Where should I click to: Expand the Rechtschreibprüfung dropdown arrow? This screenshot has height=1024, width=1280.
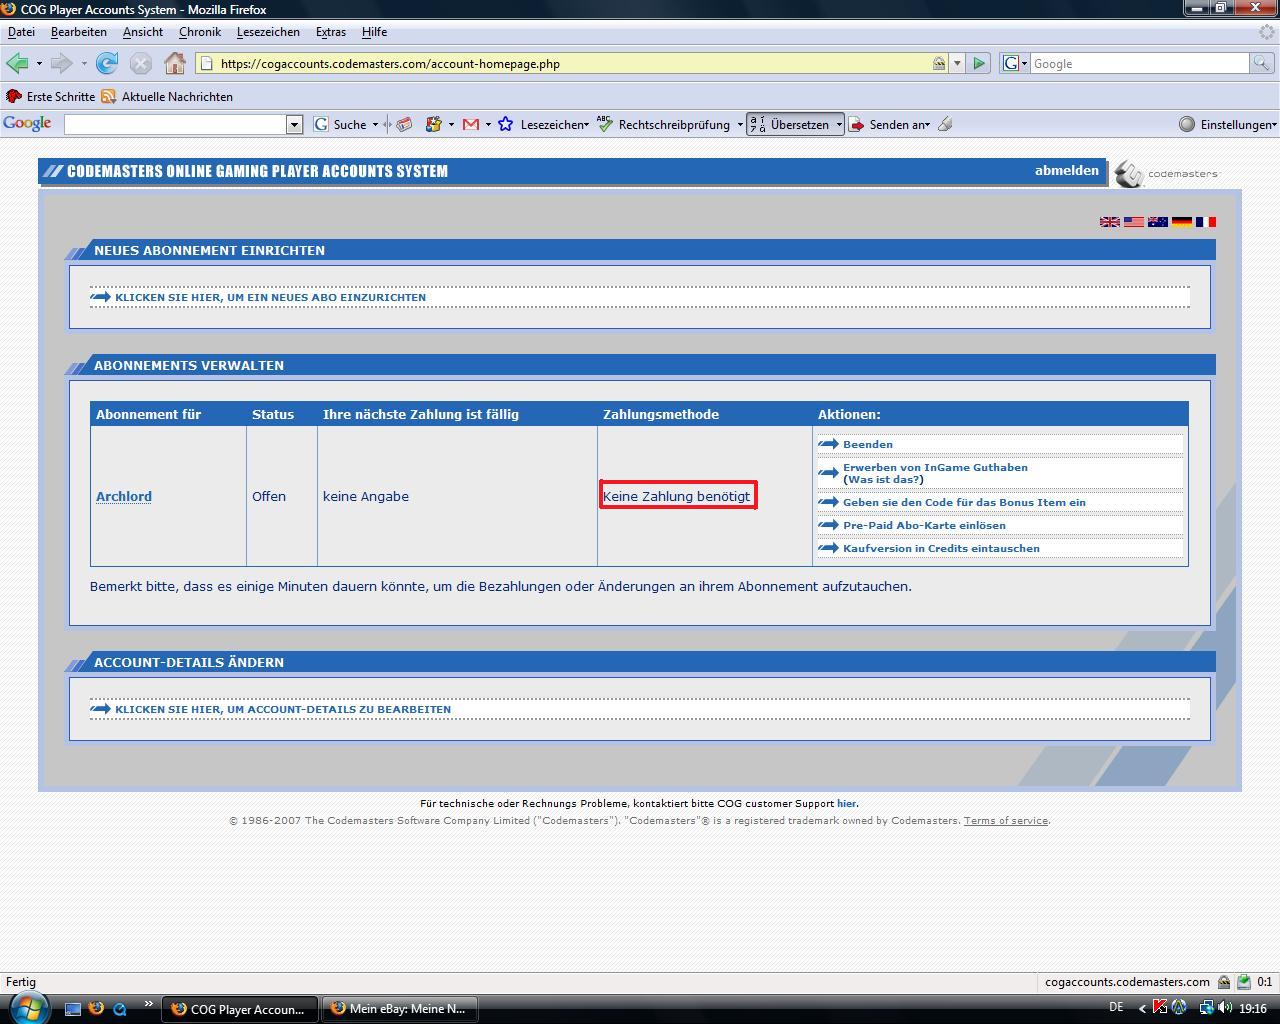[x=740, y=124]
